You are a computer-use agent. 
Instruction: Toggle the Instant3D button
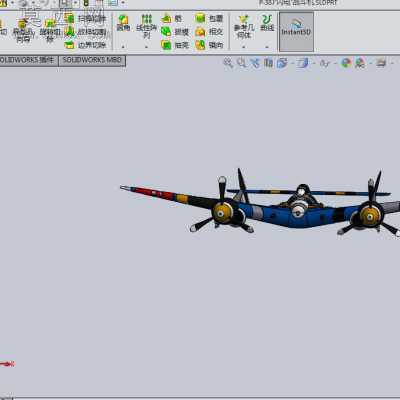pyautogui.click(x=296, y=31)
